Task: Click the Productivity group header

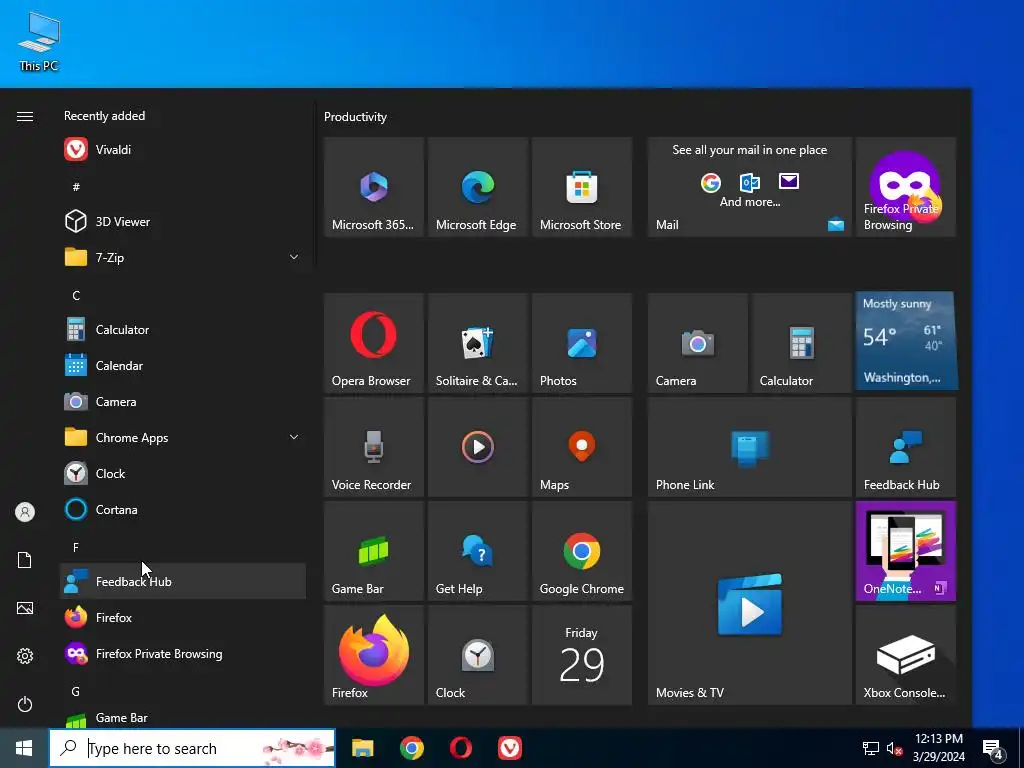Action: coord(355,117)
